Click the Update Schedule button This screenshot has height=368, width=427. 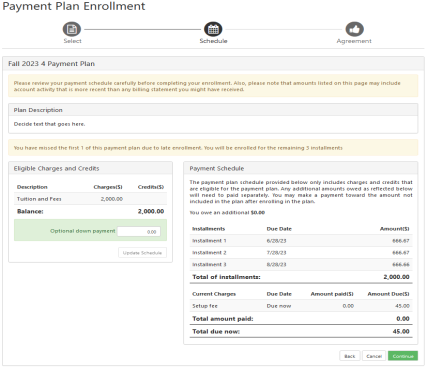[142, 253]
